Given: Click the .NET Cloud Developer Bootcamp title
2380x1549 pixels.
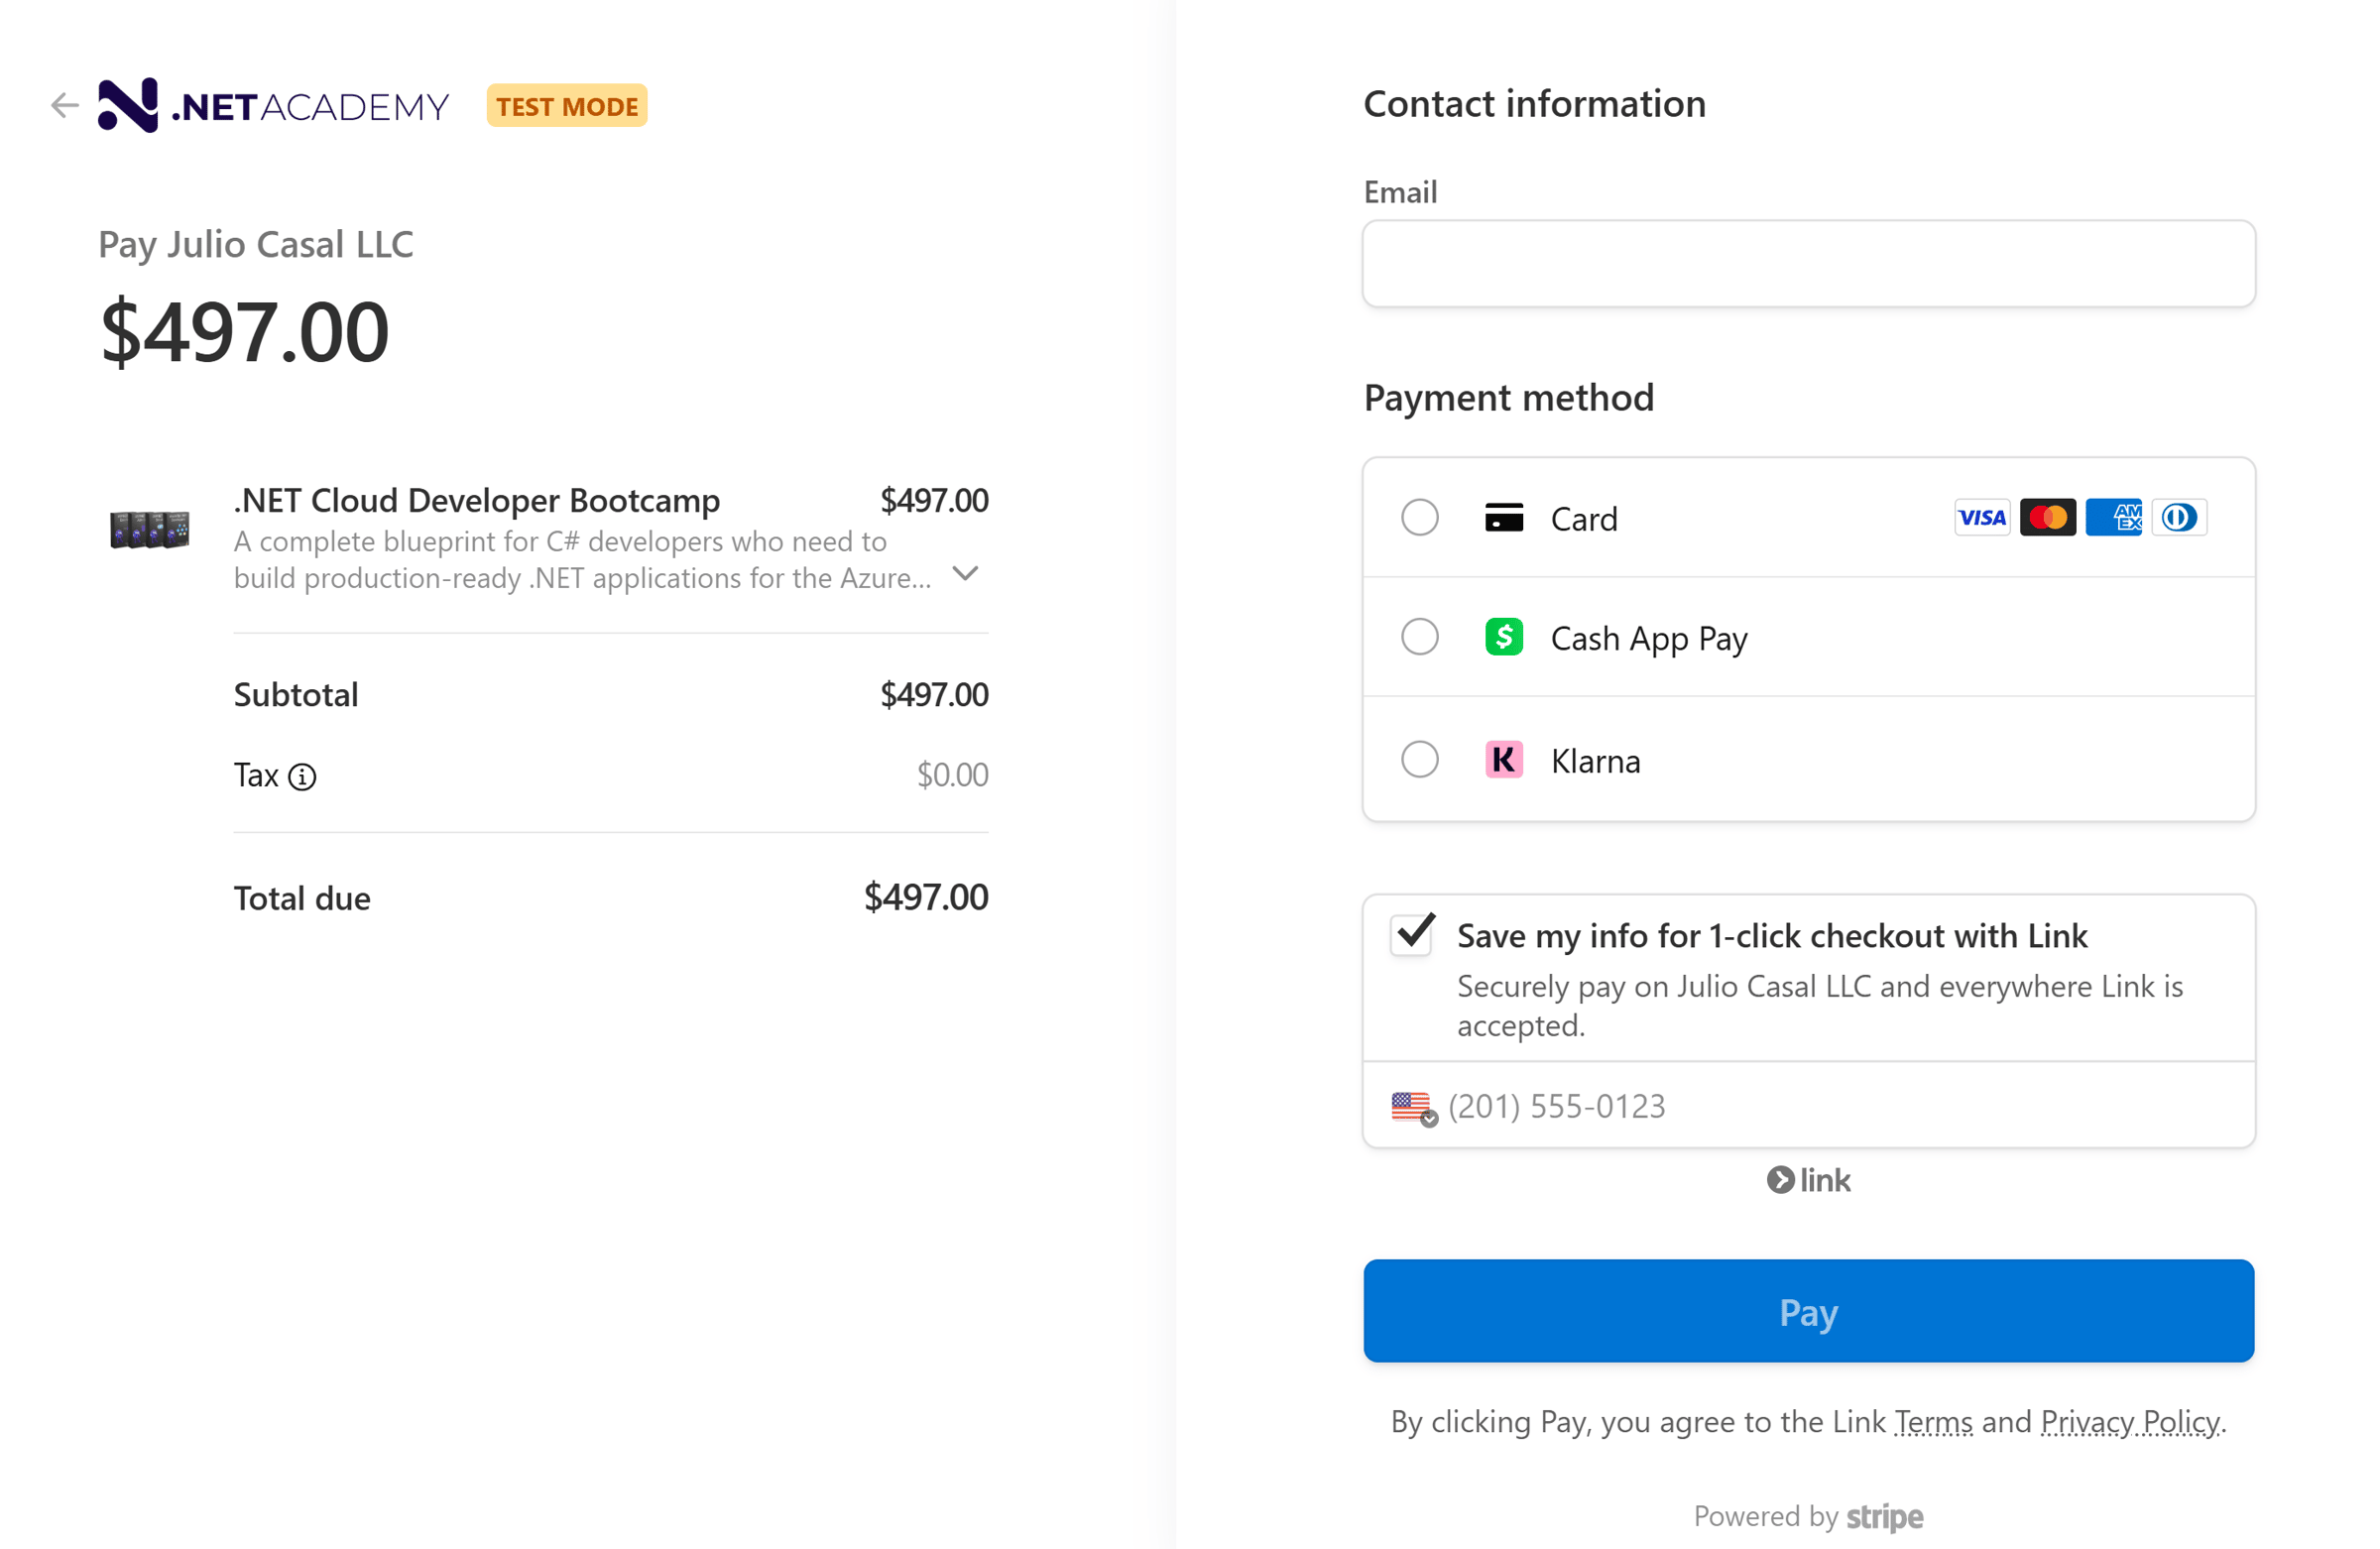Looking at the screenshot, I should (x=477, y=500).
